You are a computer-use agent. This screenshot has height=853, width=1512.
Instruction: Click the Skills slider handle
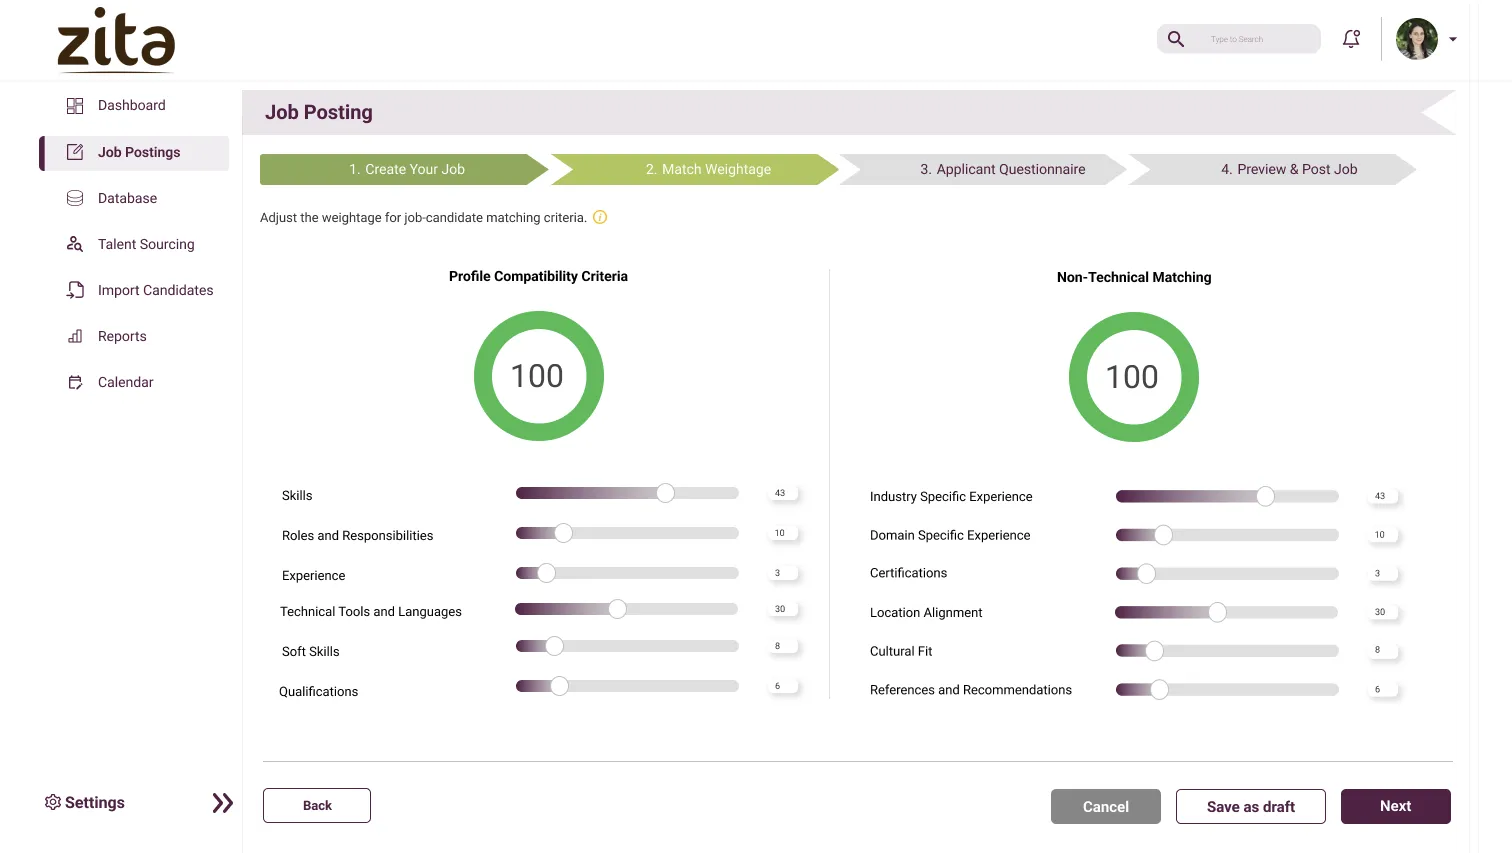coord(665,493)
